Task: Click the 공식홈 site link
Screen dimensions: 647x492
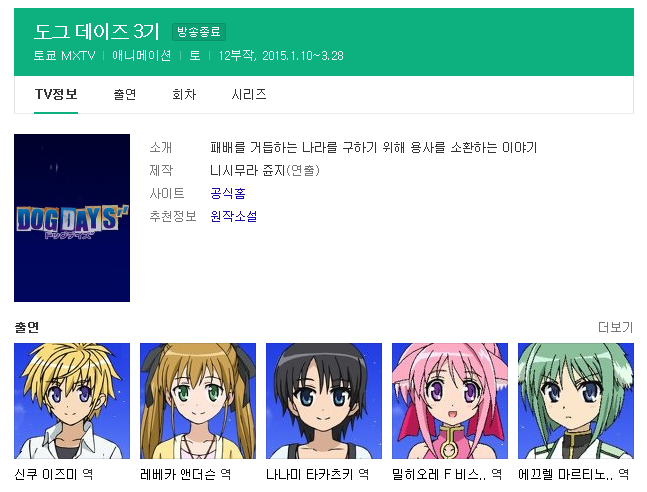Action: [x=228, y=193]
